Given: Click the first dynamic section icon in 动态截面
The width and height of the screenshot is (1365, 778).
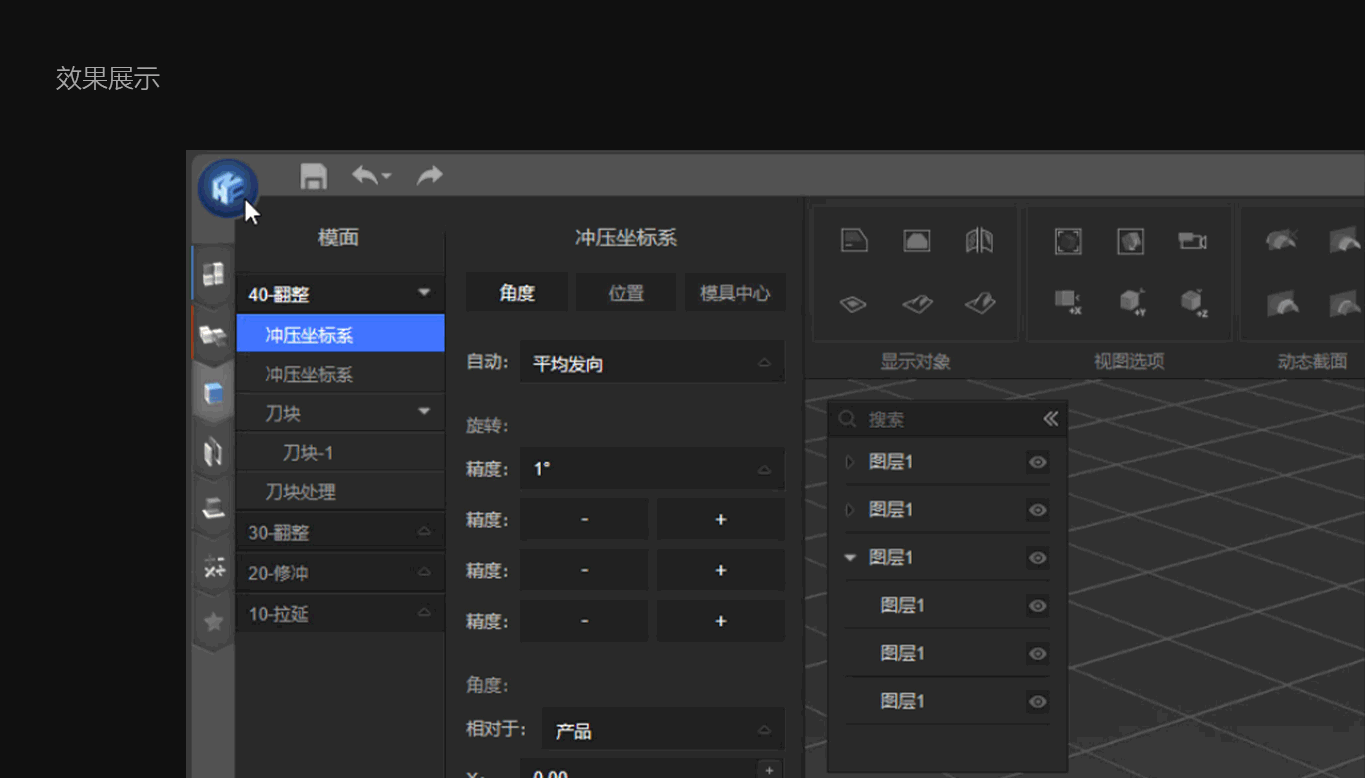Looking at the screenshot, I should 1283,240.
